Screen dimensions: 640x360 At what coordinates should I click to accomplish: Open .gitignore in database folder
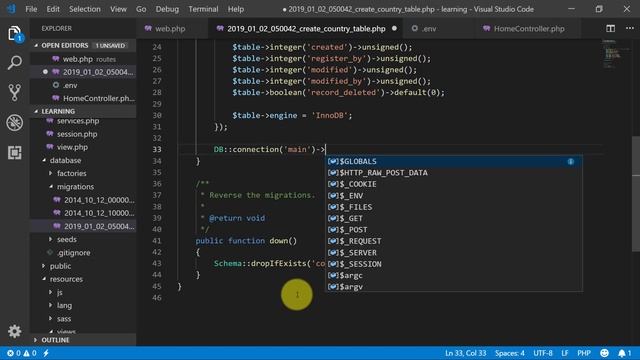click(83, 253)
